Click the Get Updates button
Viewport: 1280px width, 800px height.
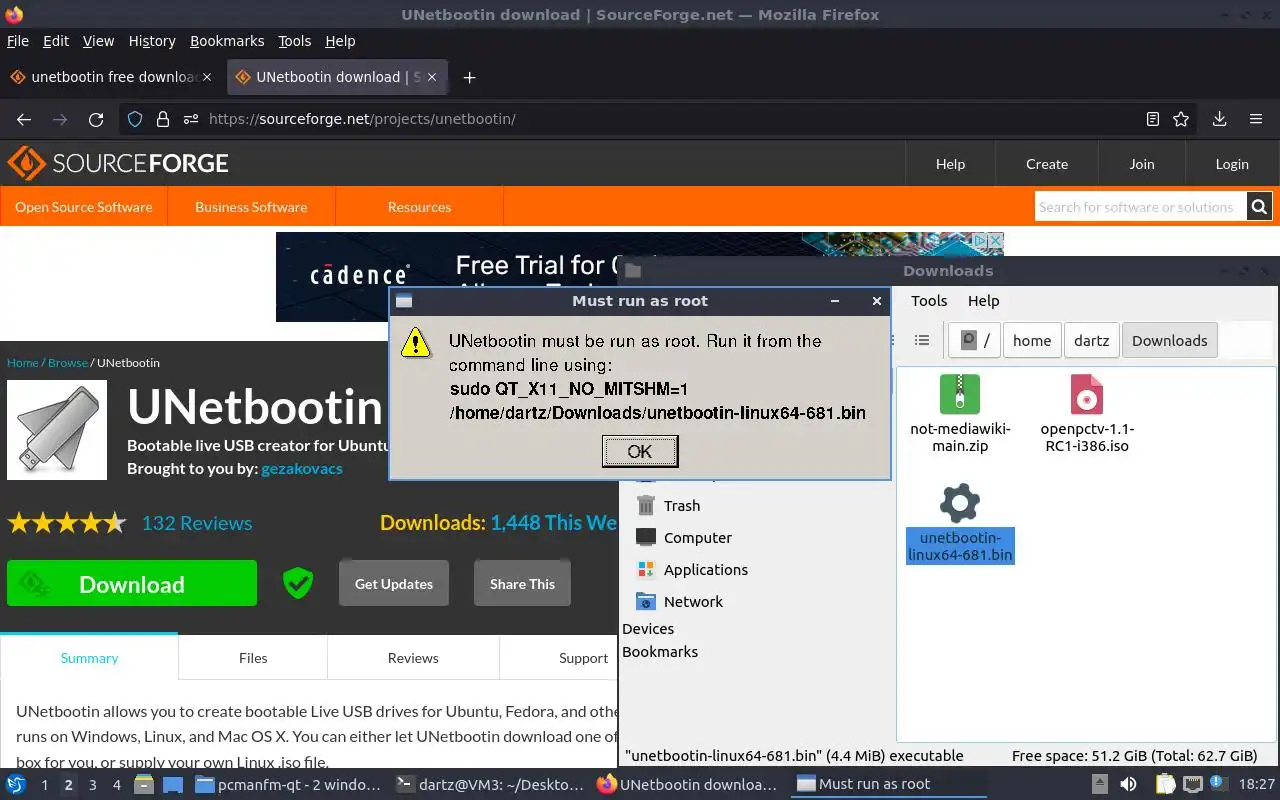(394, 583)
